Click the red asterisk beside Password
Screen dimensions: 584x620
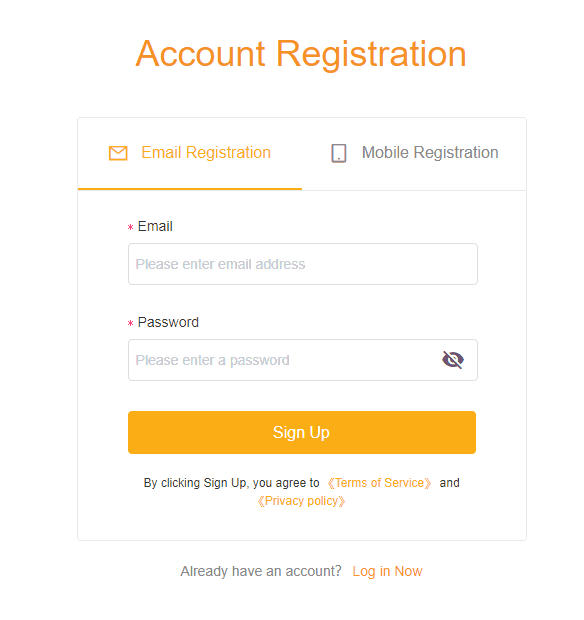(x=130, y=323)
